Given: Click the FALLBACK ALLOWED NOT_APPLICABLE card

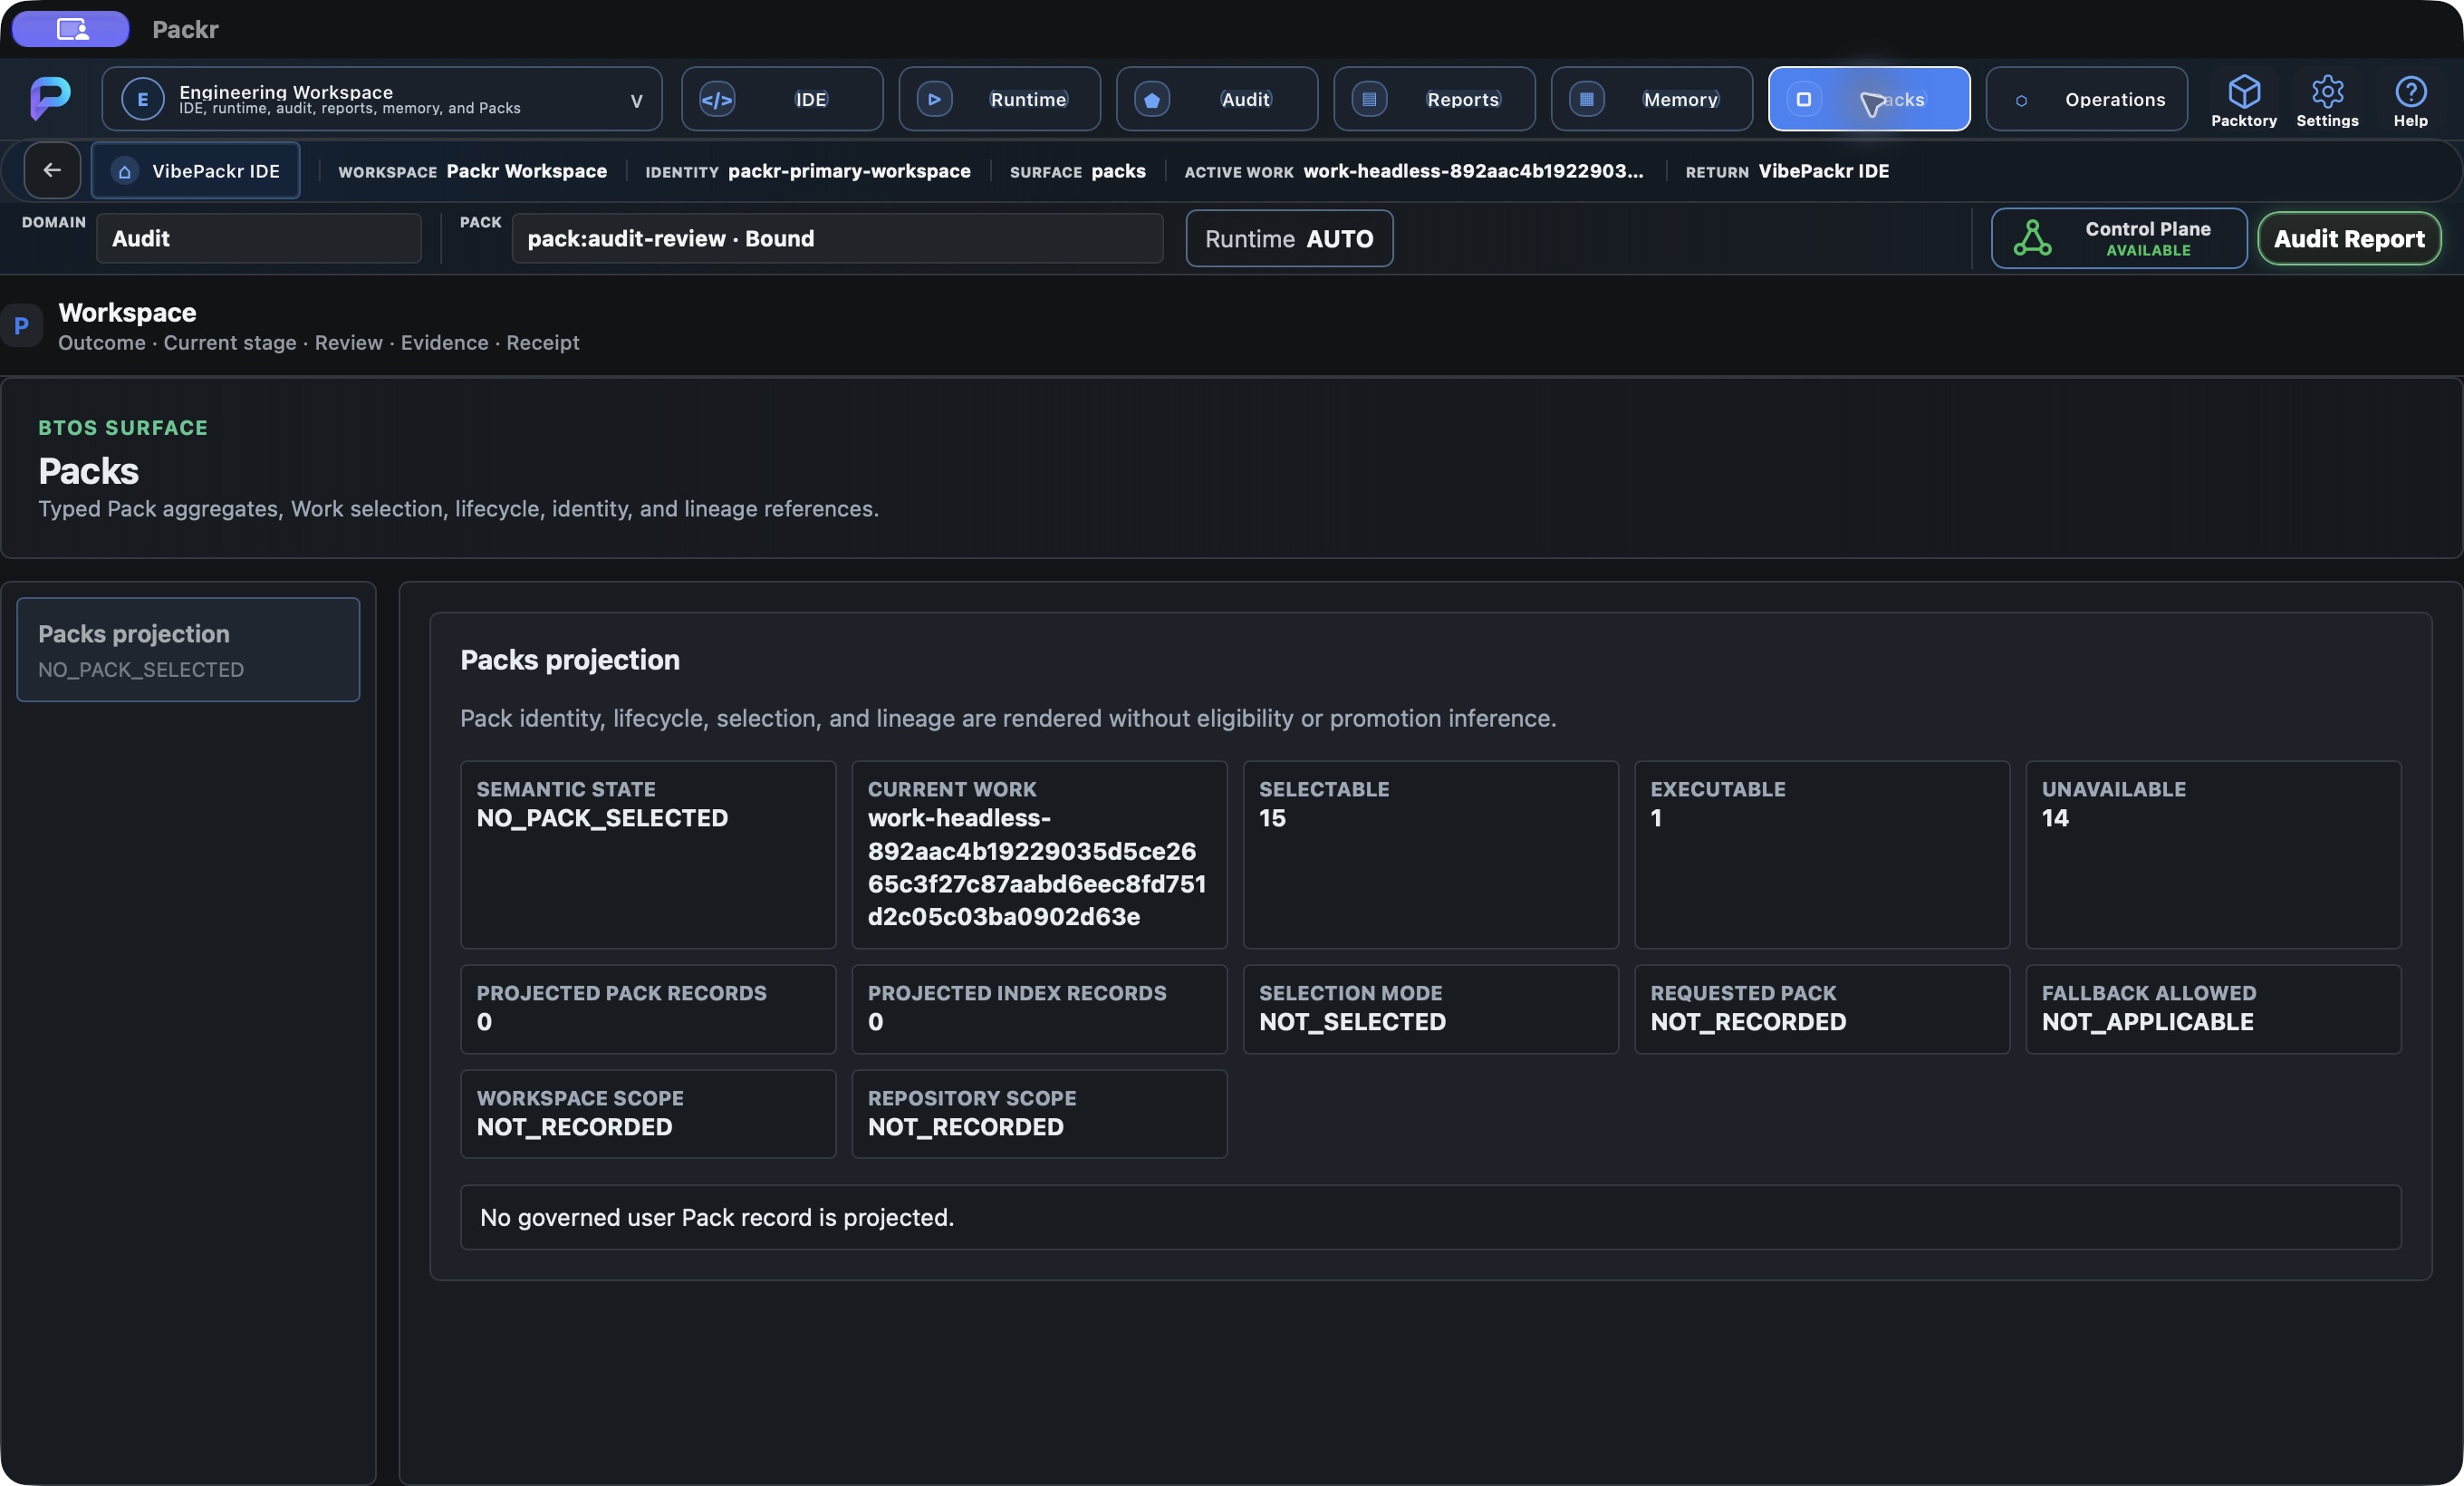Looking at the screenshot, I should tap(2213, 1009).
